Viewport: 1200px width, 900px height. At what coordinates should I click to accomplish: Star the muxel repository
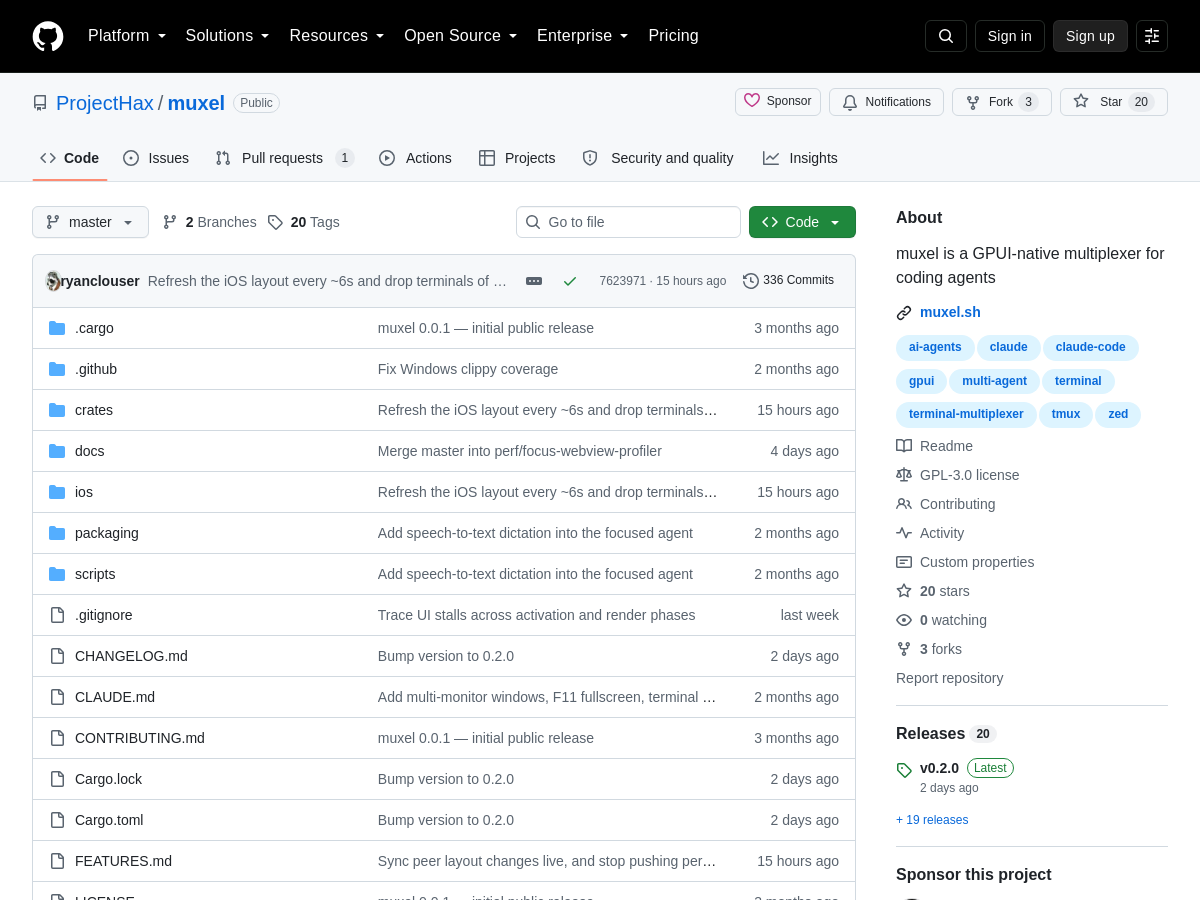pyautogui.click(x=1114, y=102)
